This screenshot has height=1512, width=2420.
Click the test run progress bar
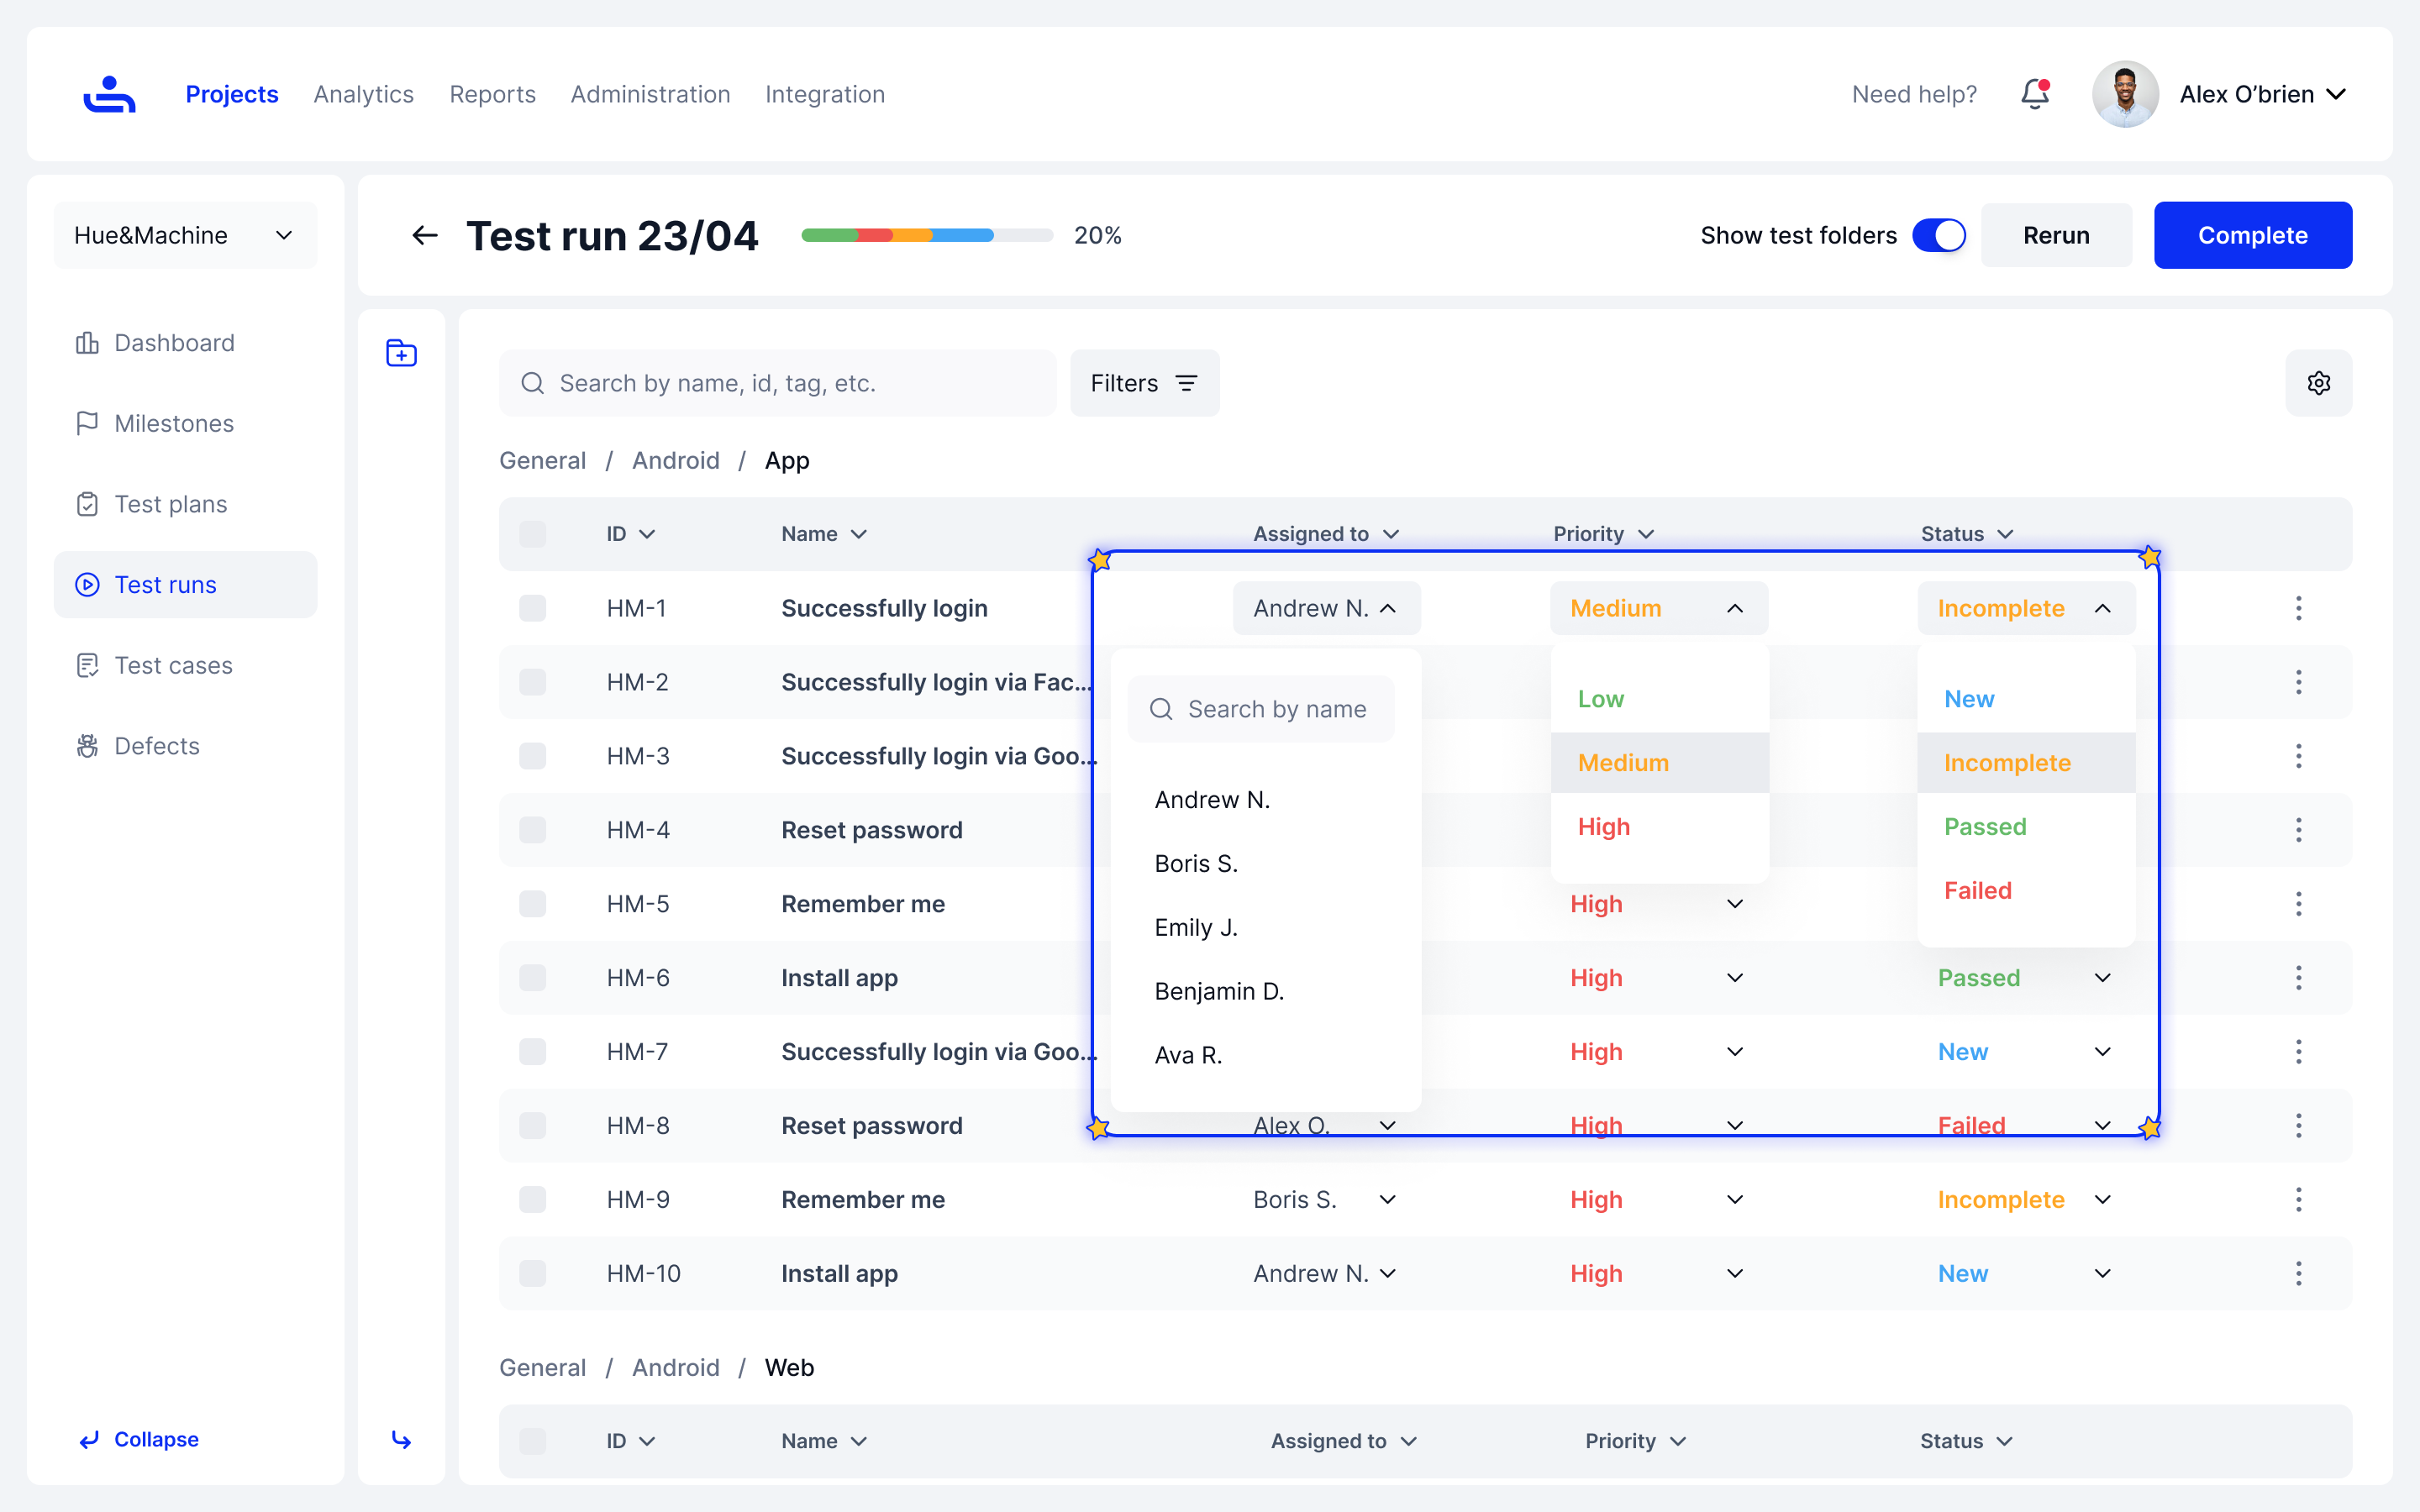point(926,235)
